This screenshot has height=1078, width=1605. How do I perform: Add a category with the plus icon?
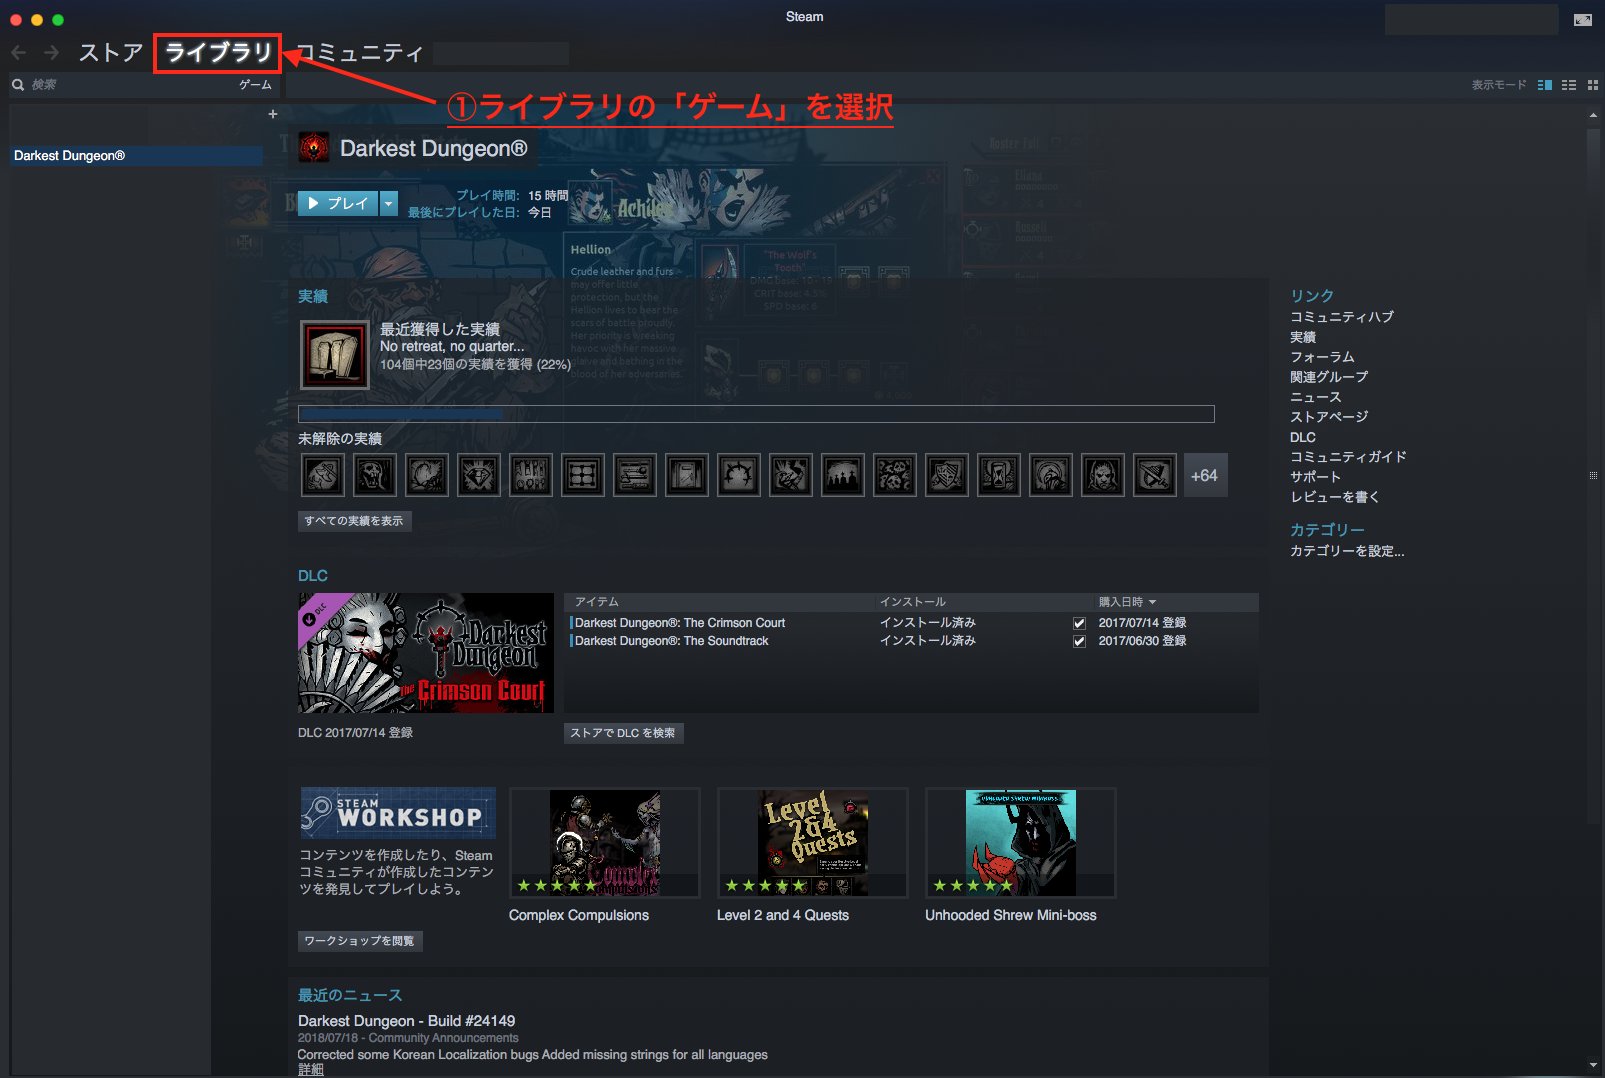(x=273, y=114)
